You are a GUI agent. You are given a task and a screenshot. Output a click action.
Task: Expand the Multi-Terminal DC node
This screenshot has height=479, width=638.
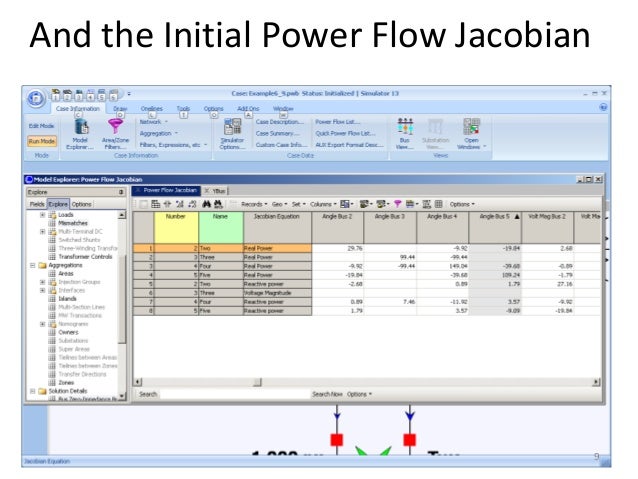[x=42, y=232]
